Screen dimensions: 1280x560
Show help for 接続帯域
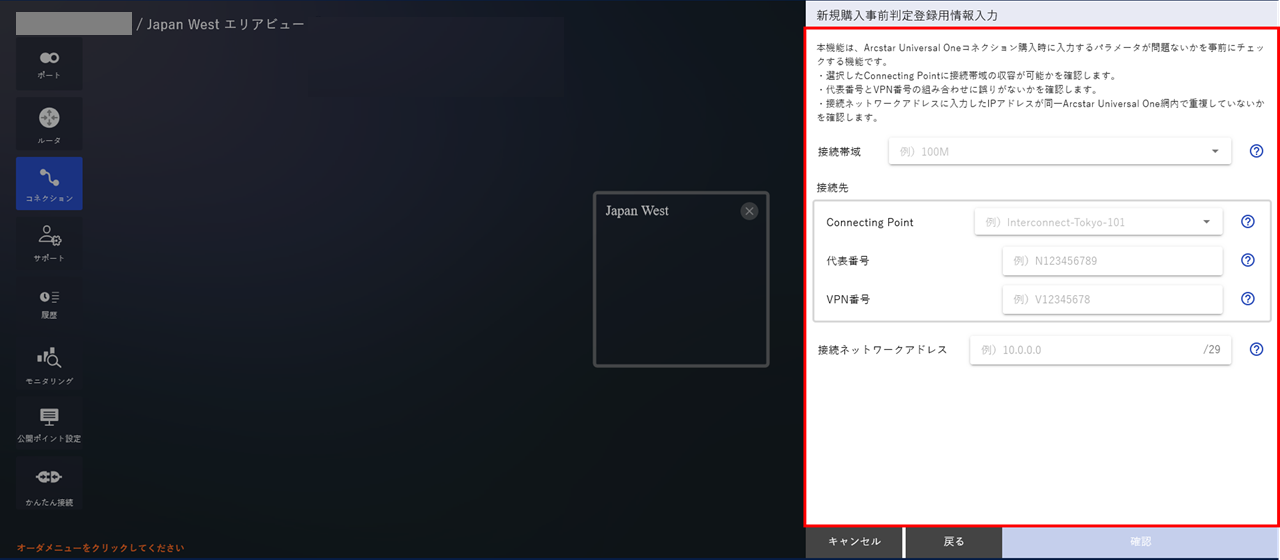click(x=1256, y=152)
